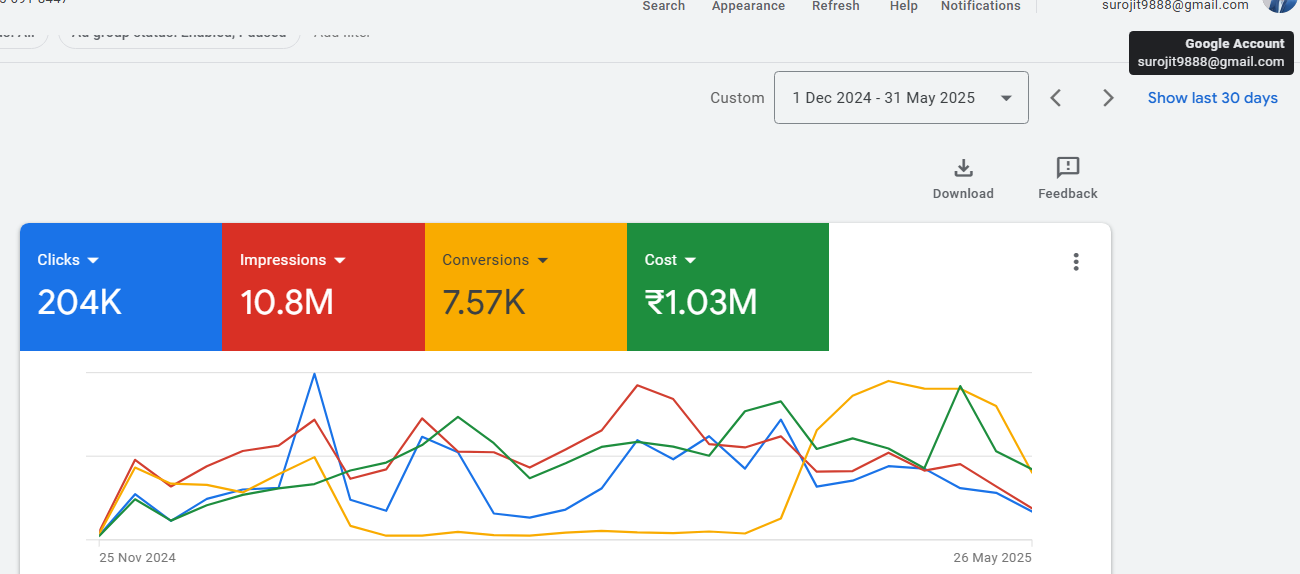Go to the next date range arrow
This screenshot has height=574, width=1300.
1107,98
